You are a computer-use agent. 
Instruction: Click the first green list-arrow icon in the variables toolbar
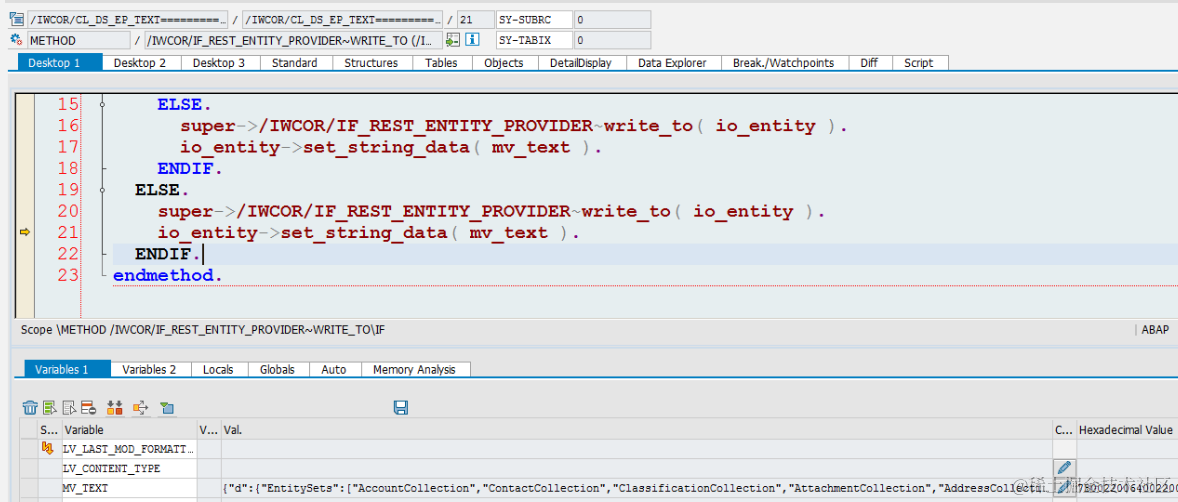(50, 407)
